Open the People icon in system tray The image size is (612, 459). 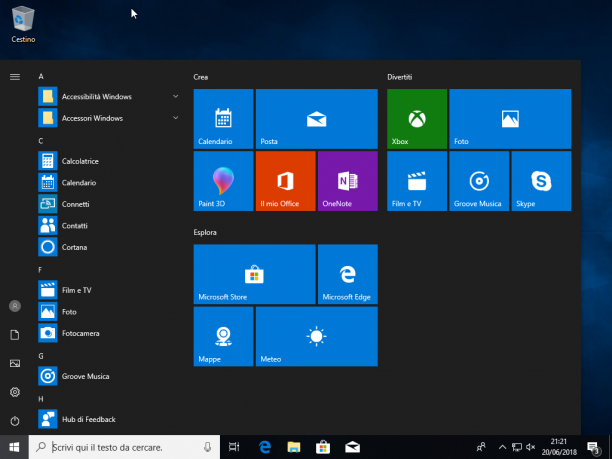[481, 447]
